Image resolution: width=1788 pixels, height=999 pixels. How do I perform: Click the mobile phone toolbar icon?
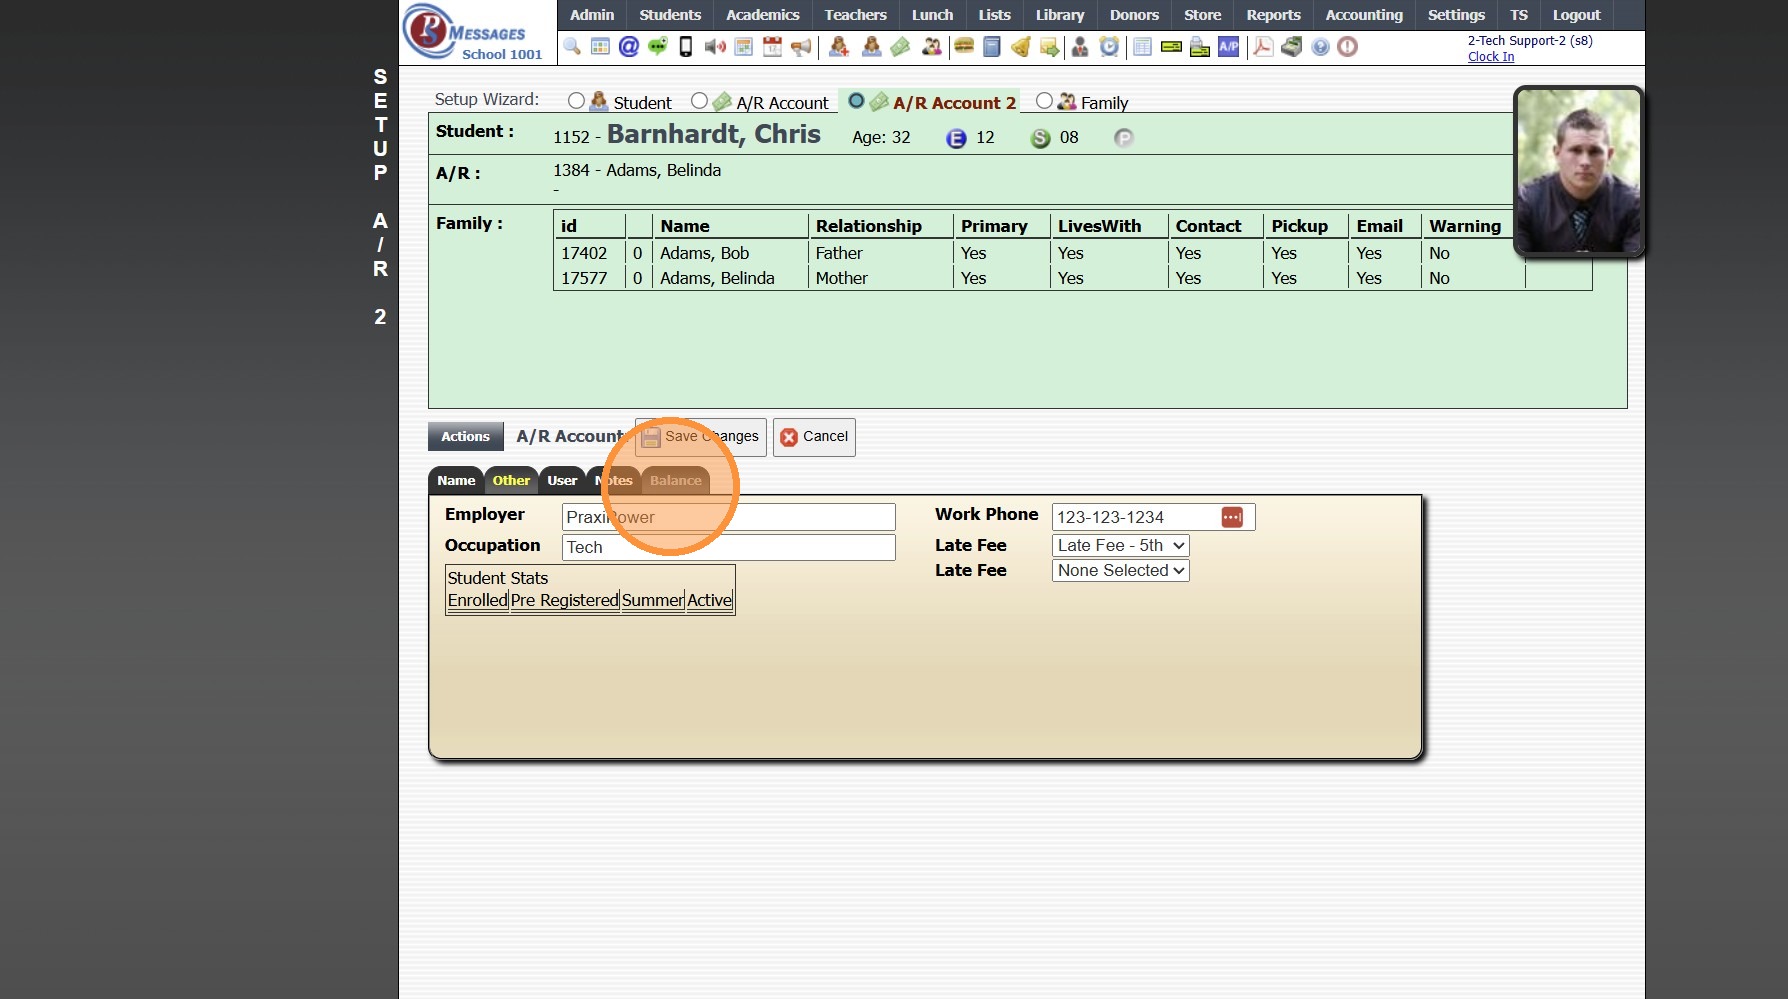(x=686, y=47)
